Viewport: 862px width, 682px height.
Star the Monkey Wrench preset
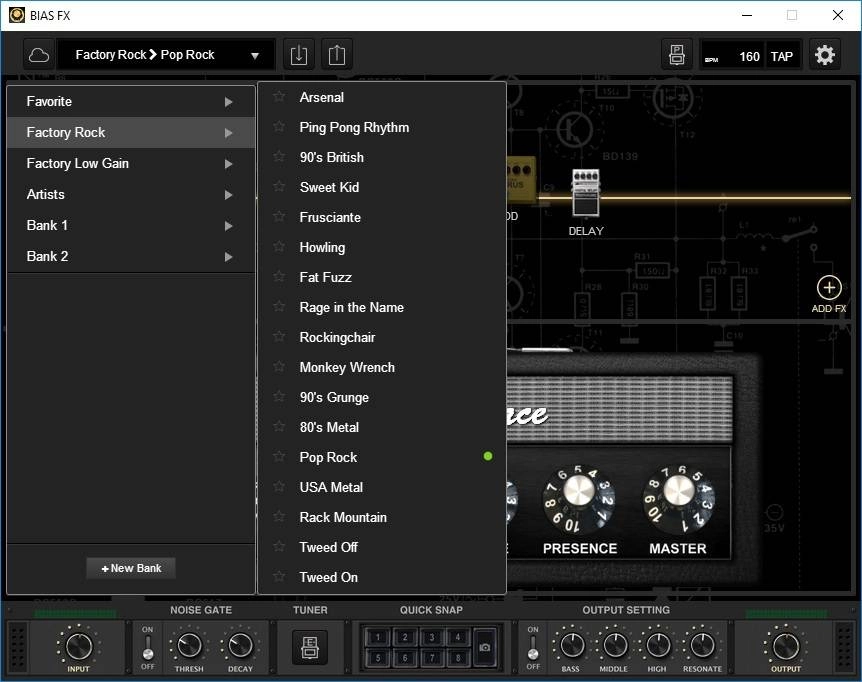tap(279, 367)
